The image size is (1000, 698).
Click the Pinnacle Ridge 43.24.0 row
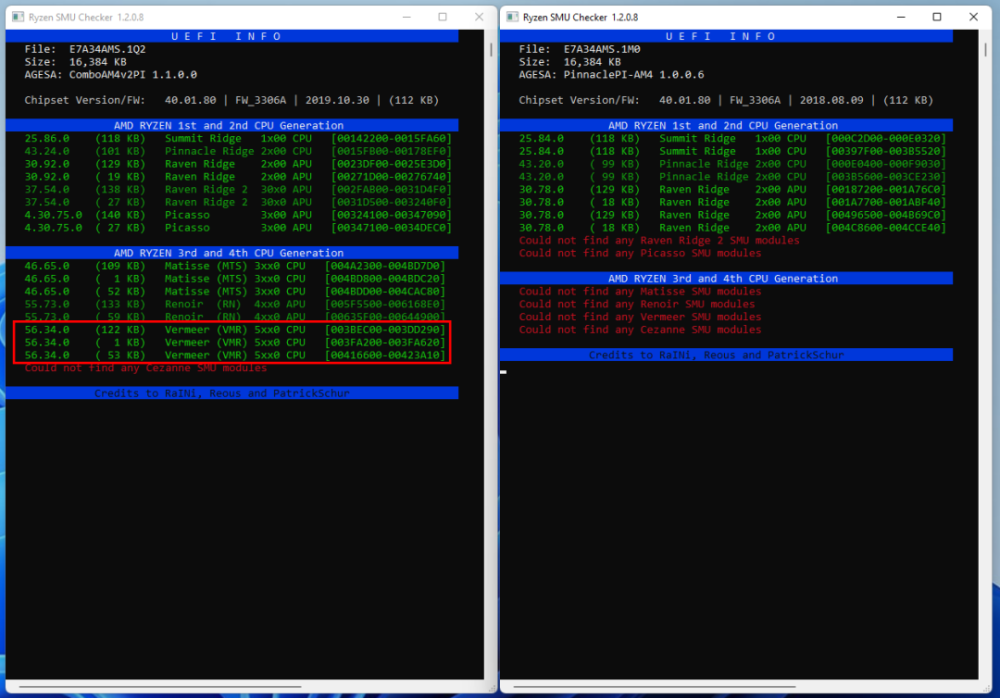click(238, 151)
